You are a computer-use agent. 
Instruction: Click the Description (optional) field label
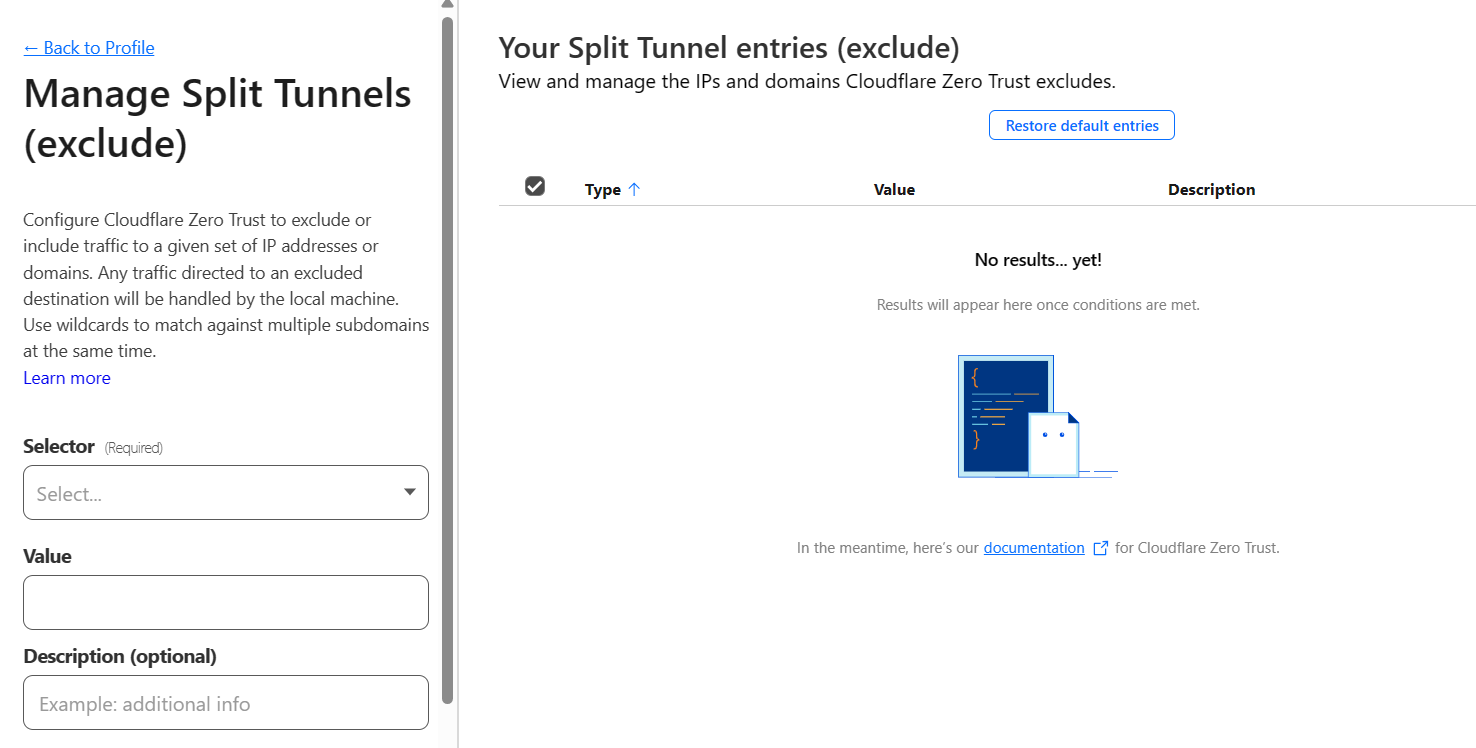click(x=120, y=657)
